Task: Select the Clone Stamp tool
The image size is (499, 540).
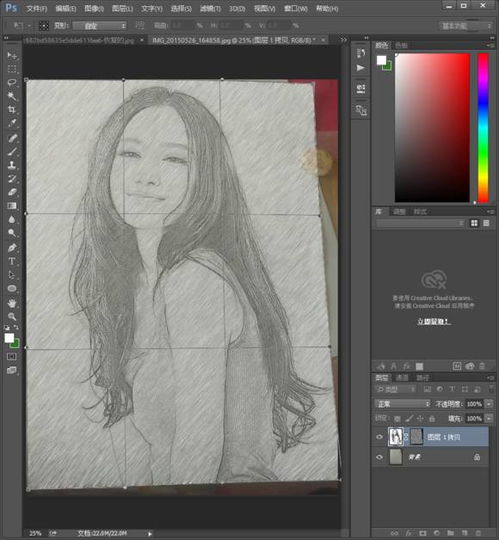Action: 12,165
